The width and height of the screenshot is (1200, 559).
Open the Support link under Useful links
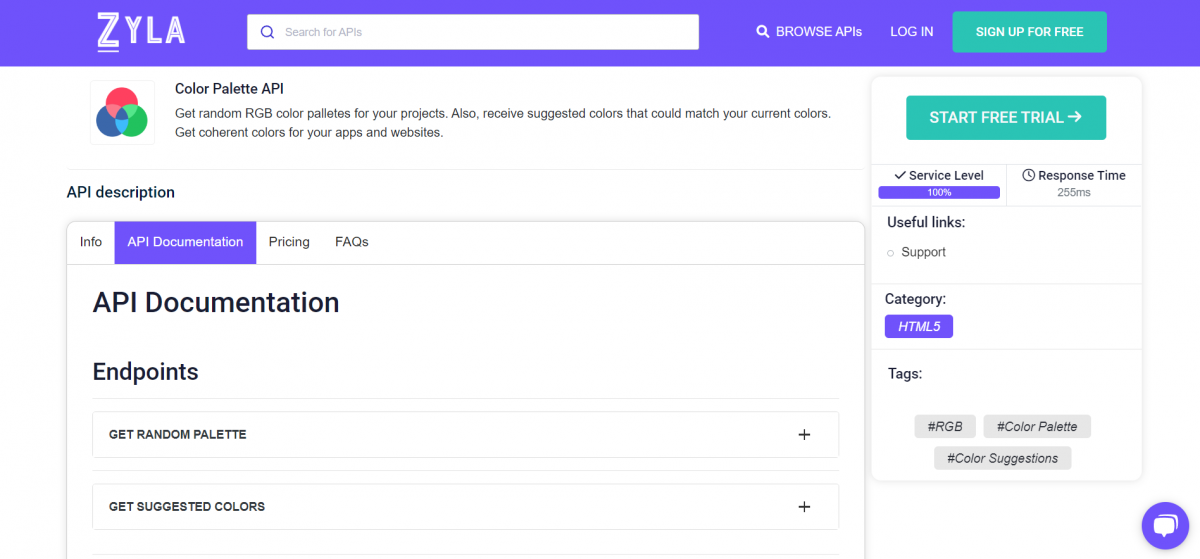923,252
